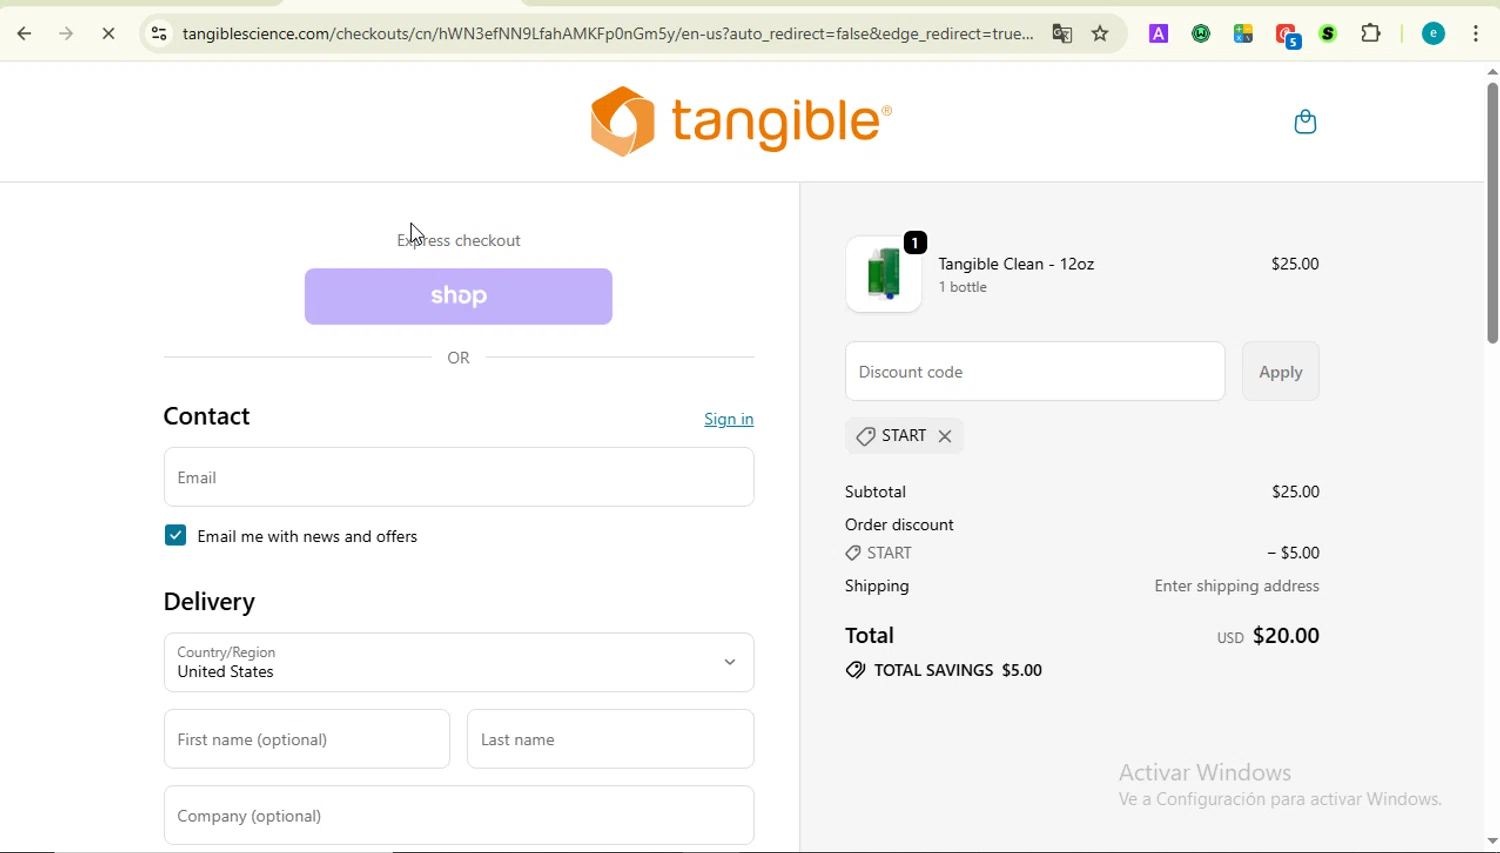1500x853 pixels.
Task: Click the Tangible Clean - 12oz text
Action: [x=1016, y=264]
